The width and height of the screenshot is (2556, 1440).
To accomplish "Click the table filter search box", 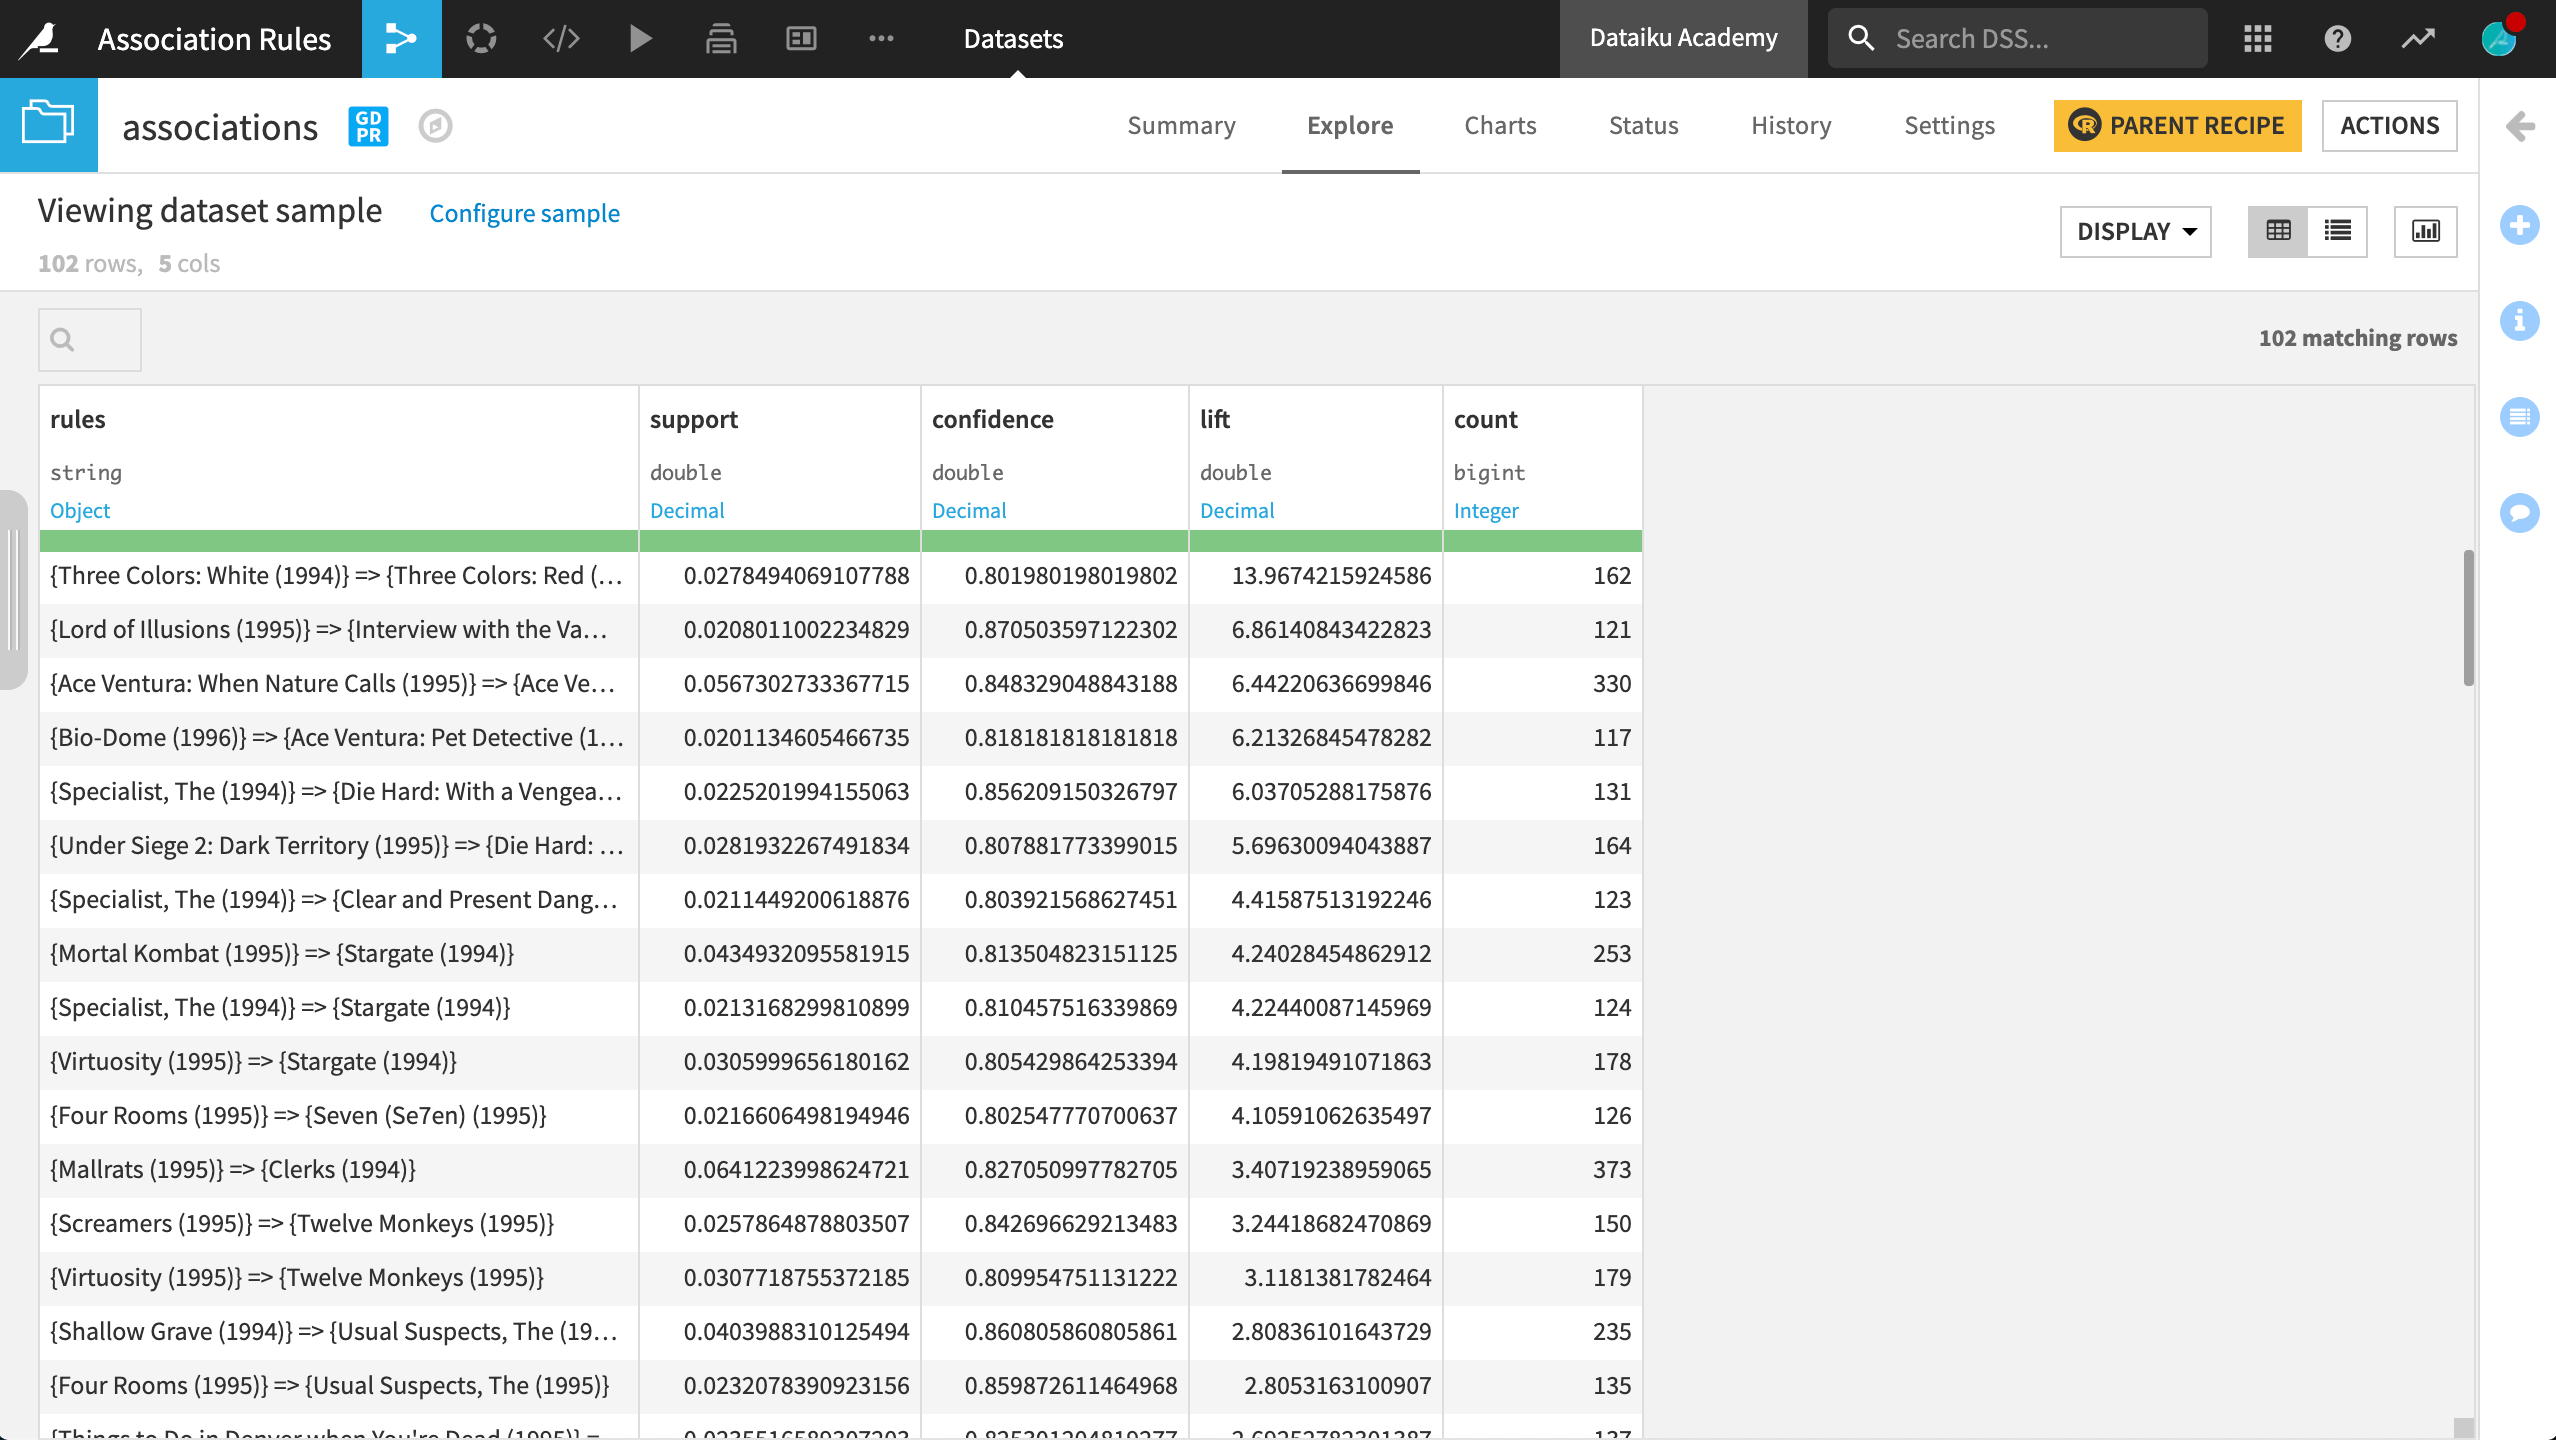I will (x=90, y=340).
